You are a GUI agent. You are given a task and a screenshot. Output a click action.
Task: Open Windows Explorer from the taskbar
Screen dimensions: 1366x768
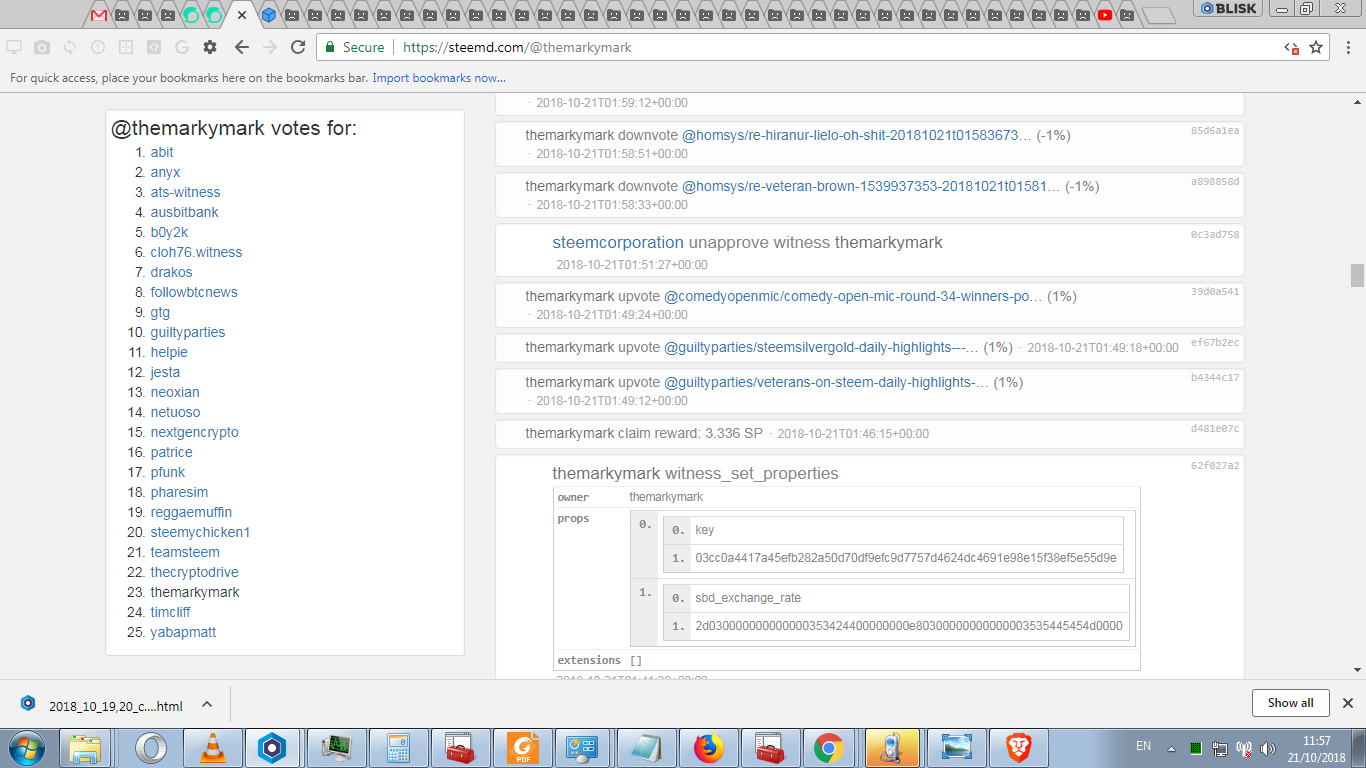coord(86,748)
